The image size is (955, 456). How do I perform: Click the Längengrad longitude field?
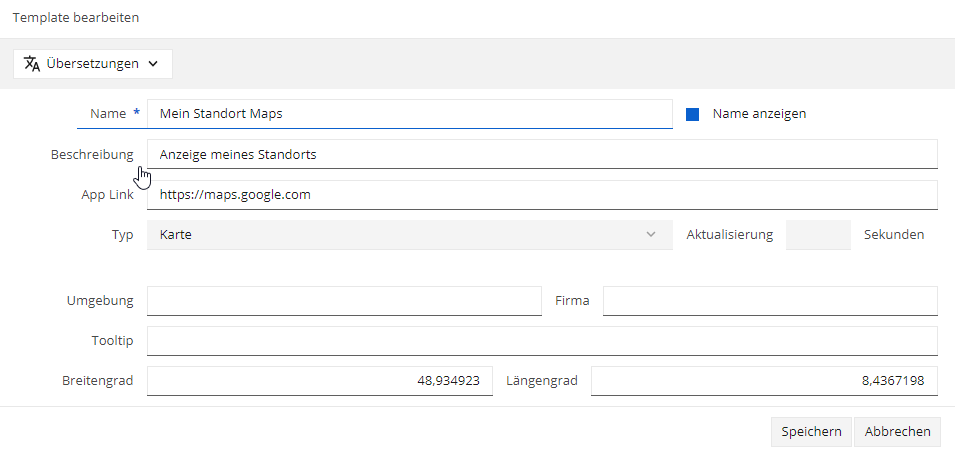(764, 381)
